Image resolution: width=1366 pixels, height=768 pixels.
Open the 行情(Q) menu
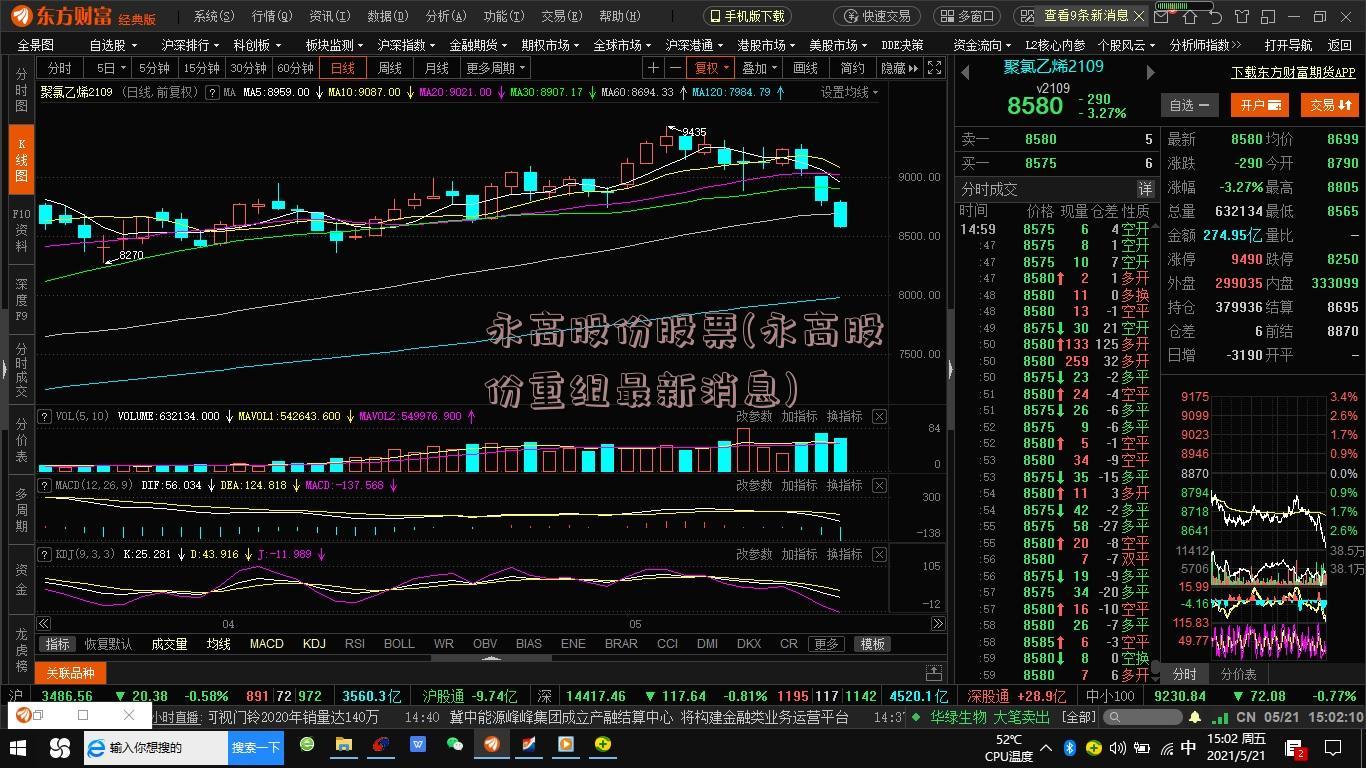click(272, 16)
